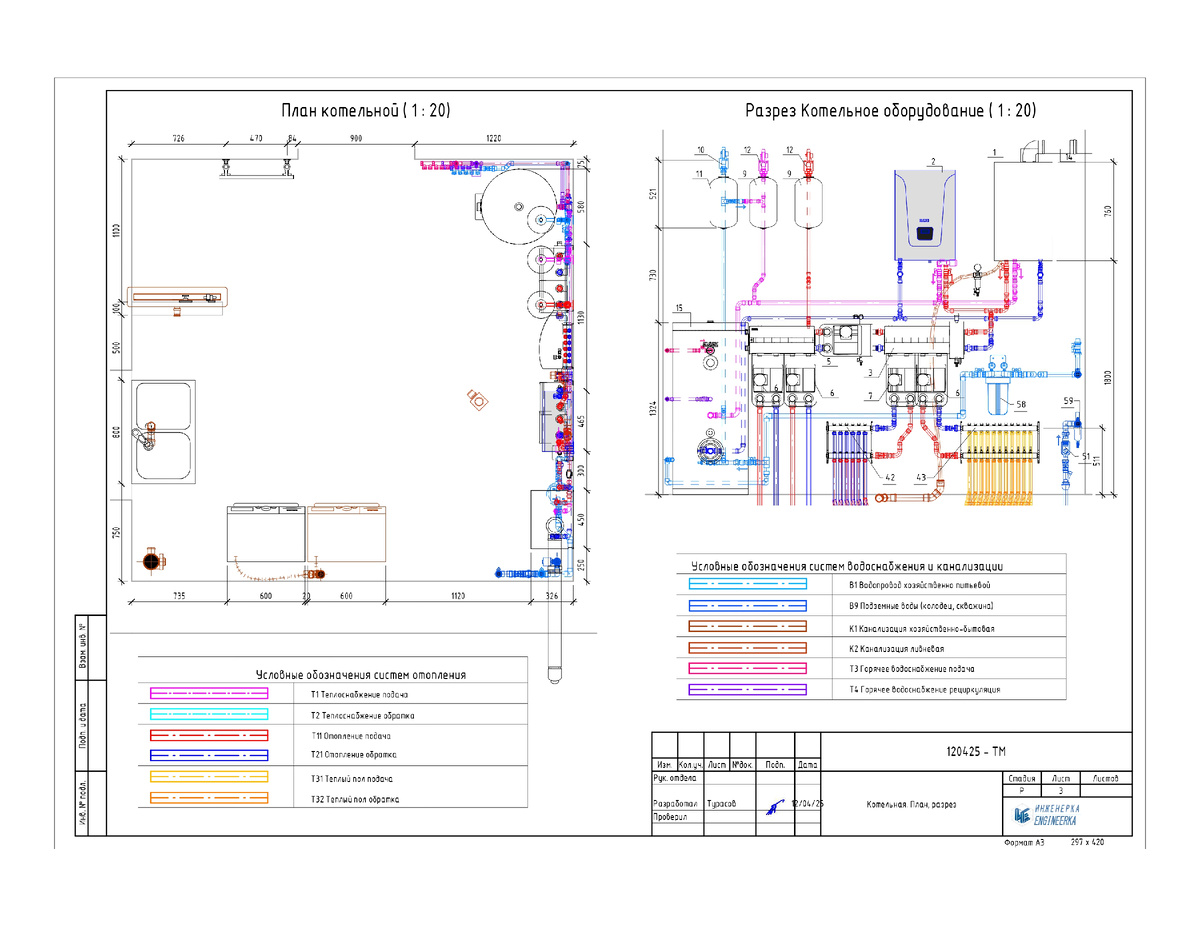Screen dimensions: 1200x927
Task: Select legend text 'К2 Канализация ливневая'
Action: pos(897,649)
